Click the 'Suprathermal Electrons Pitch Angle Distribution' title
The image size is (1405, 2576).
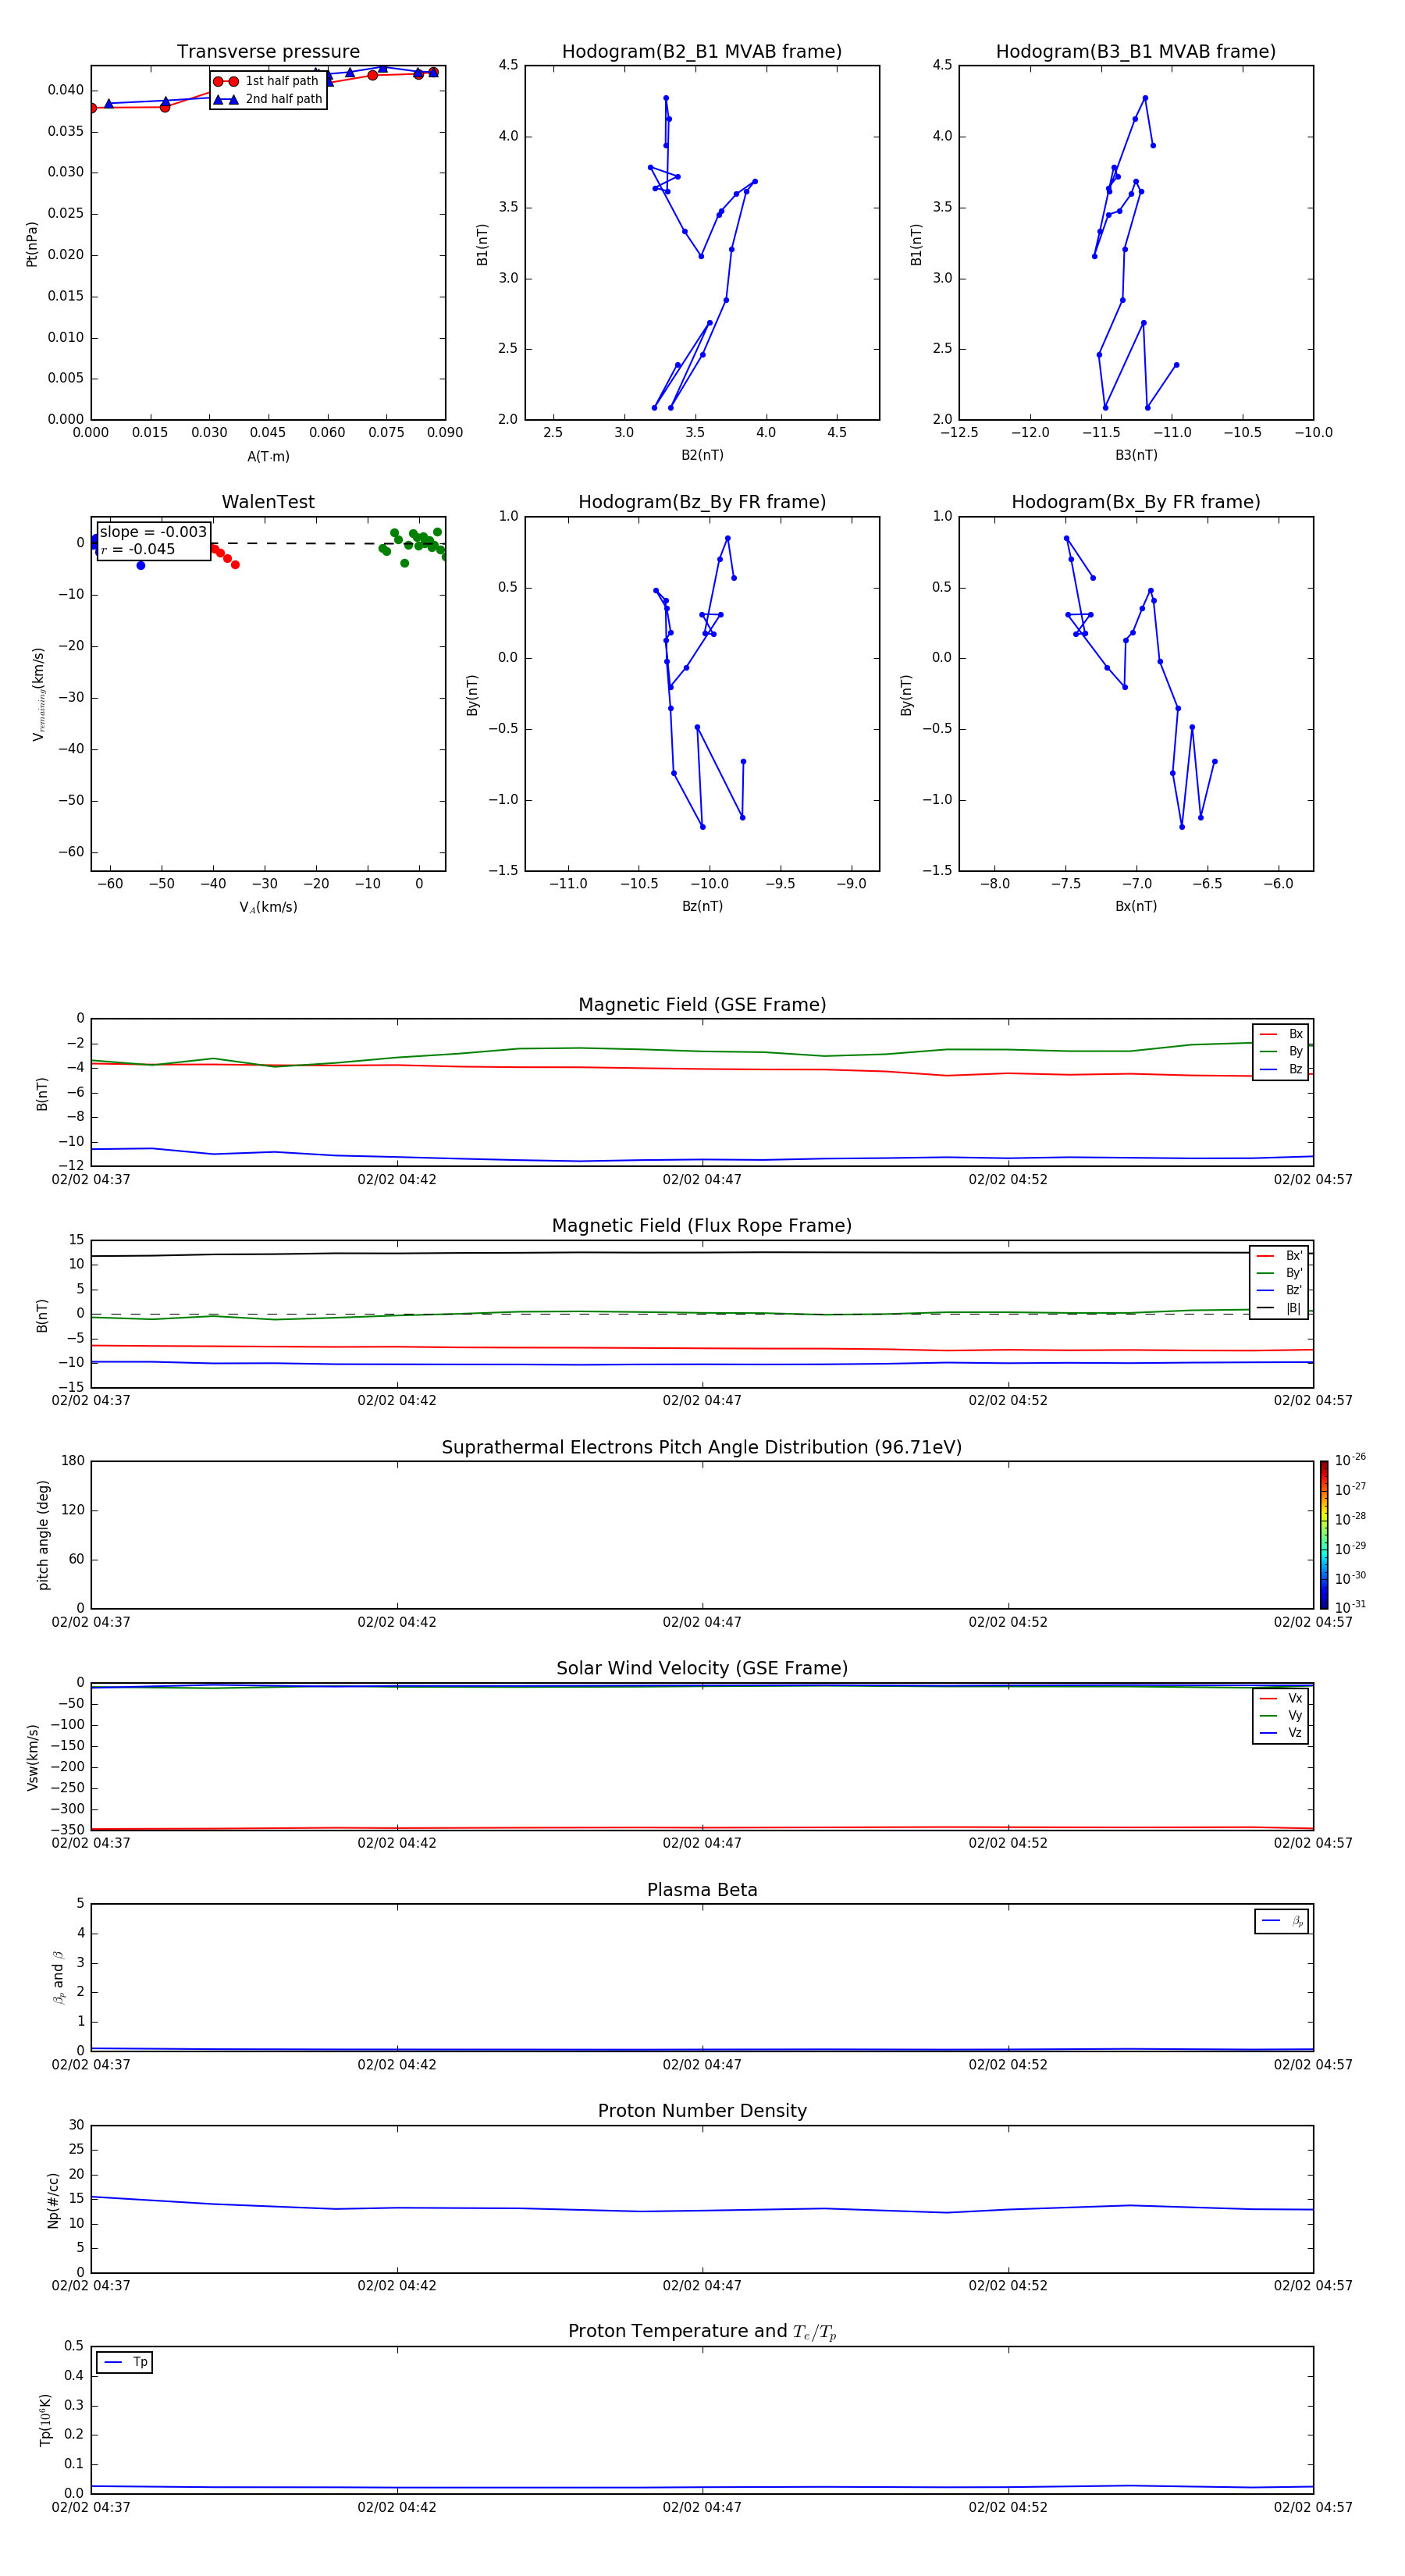pos(702,1448)
